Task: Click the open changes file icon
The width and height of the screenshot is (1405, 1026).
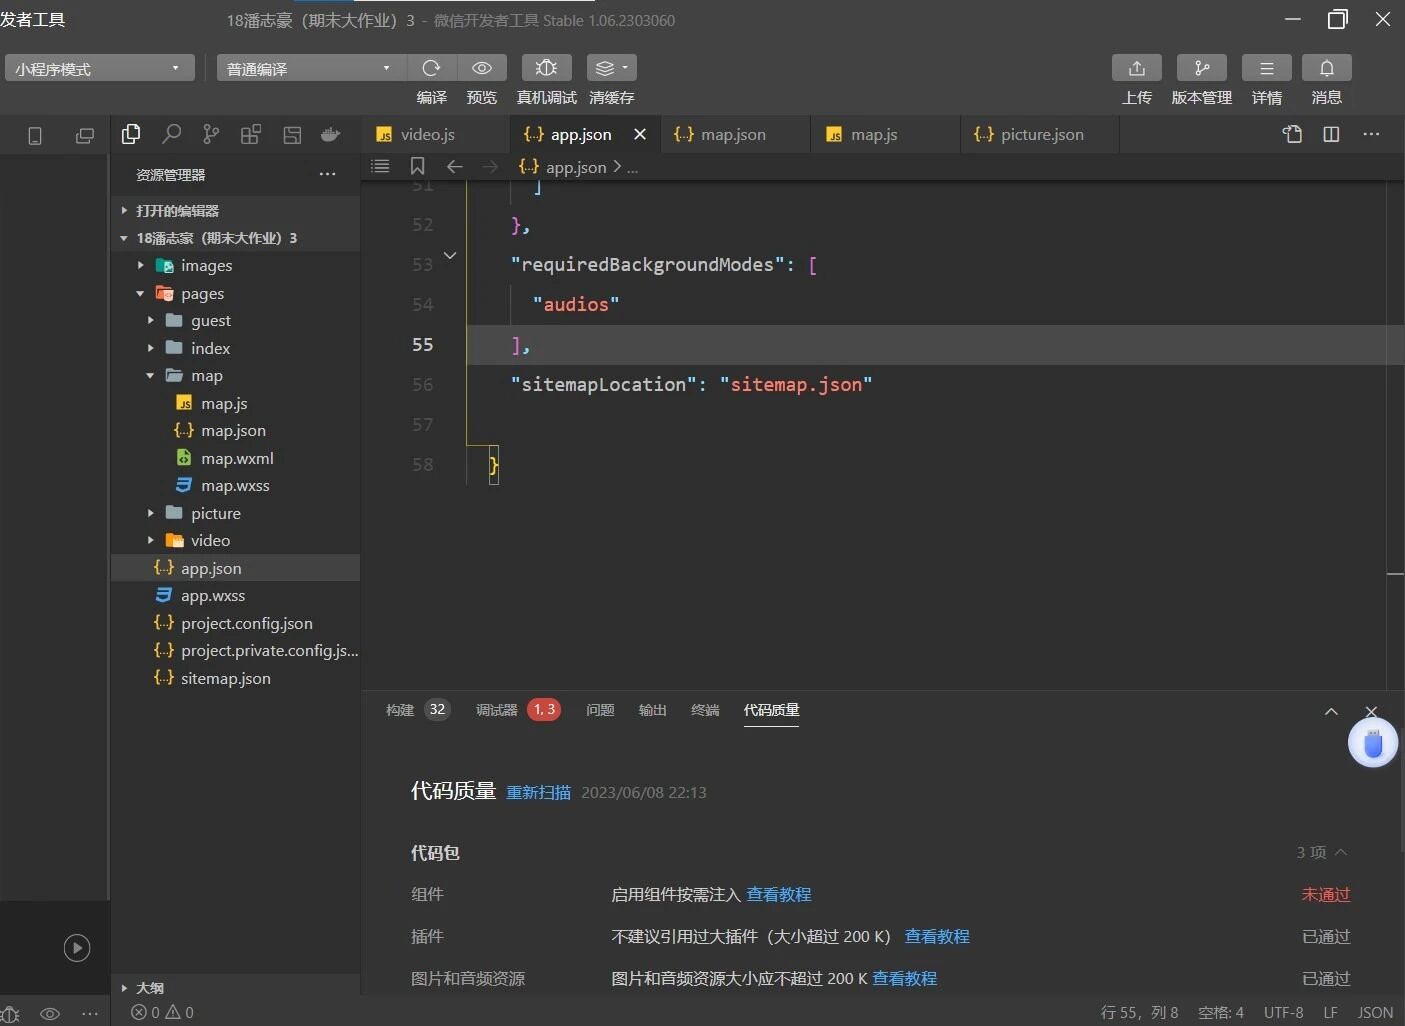Action: [x=1292, y=134]
